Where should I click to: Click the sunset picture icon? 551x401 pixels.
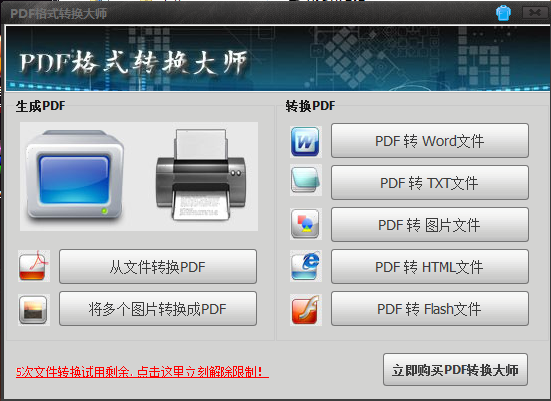[x=34, y=310]
